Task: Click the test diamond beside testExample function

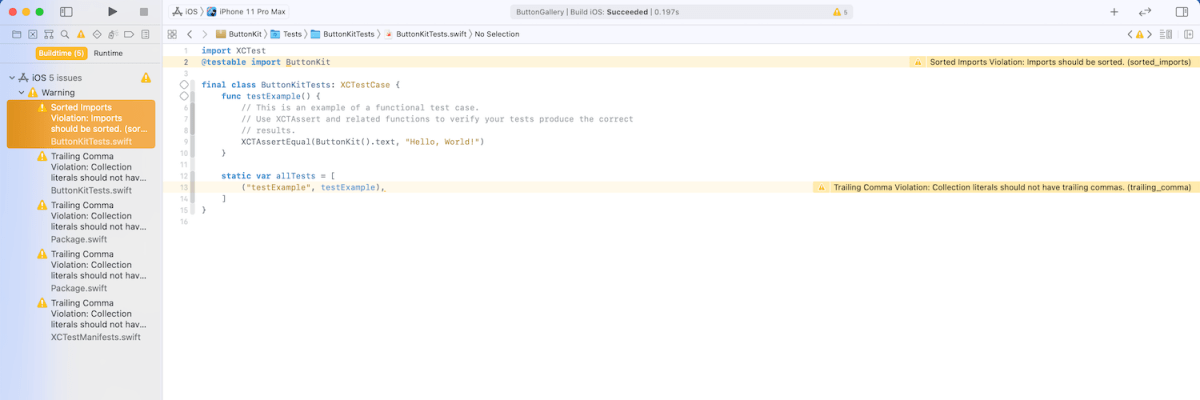Action: pos(184,97)
